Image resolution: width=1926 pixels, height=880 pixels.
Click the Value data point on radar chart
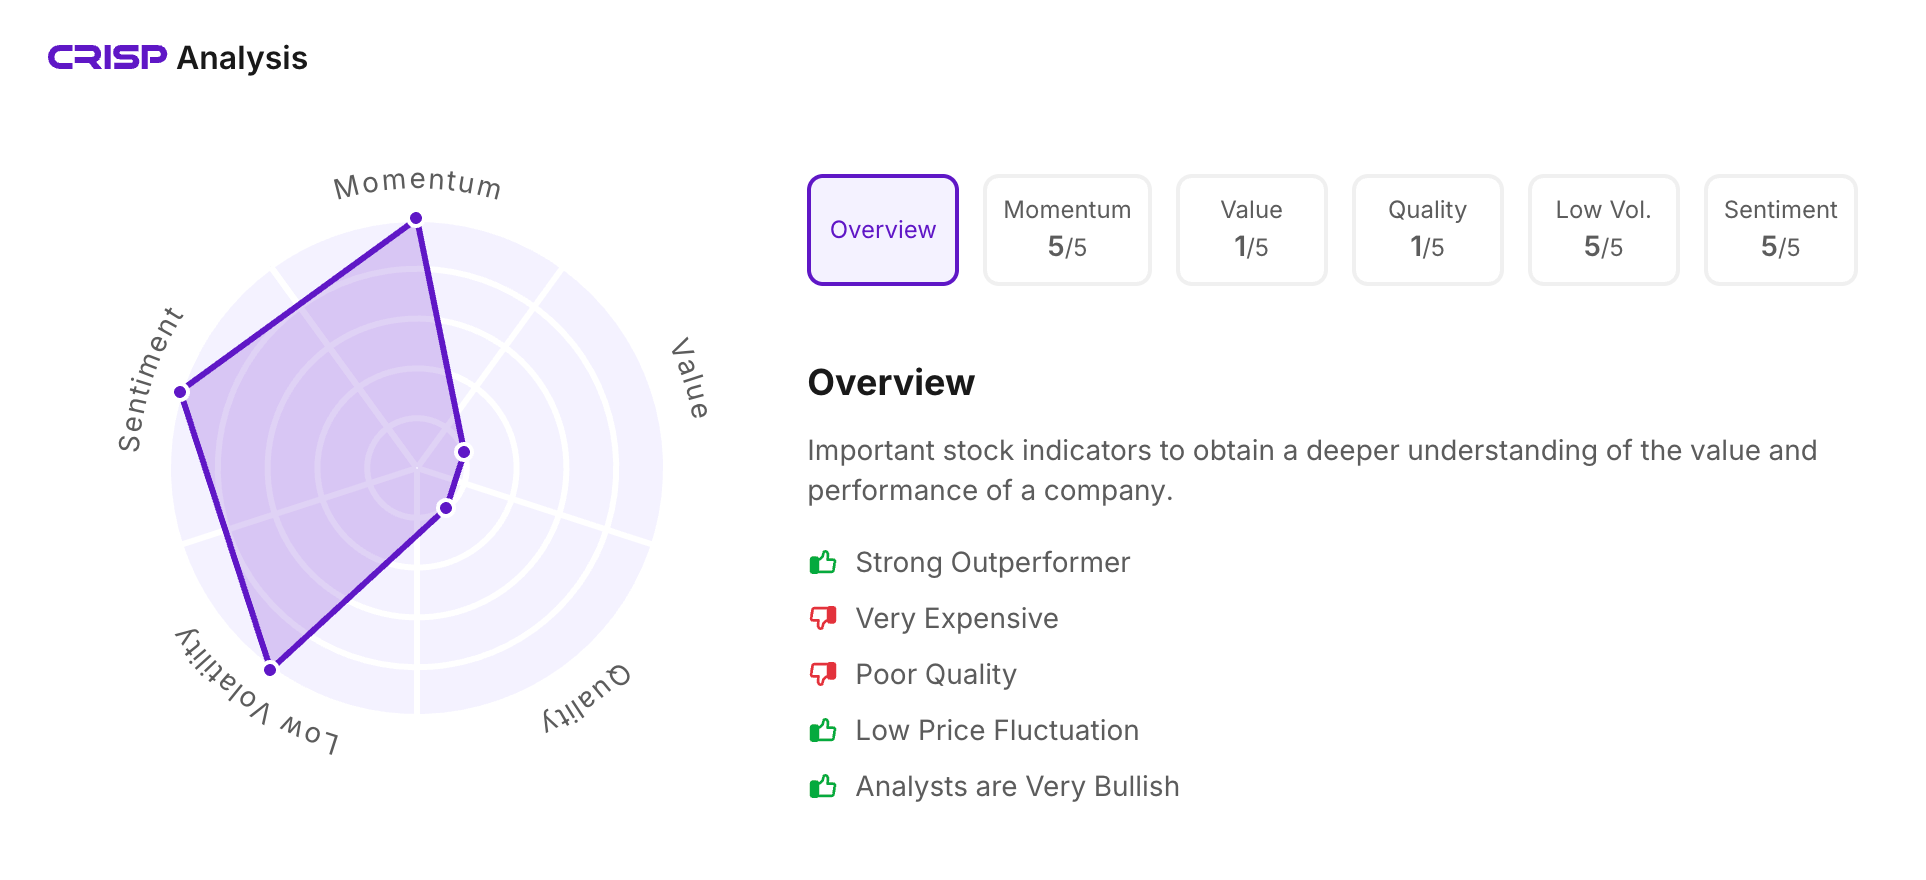[463, 452]
